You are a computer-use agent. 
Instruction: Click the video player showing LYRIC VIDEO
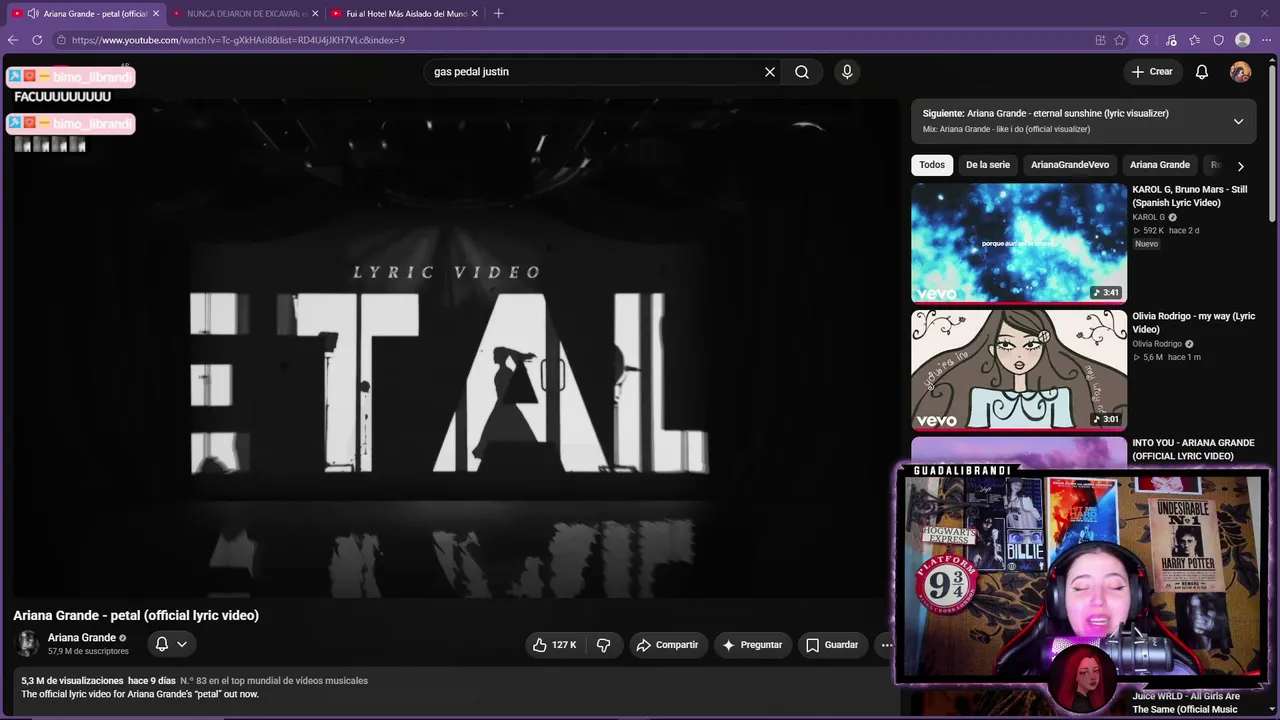click(x=454, y=347)
